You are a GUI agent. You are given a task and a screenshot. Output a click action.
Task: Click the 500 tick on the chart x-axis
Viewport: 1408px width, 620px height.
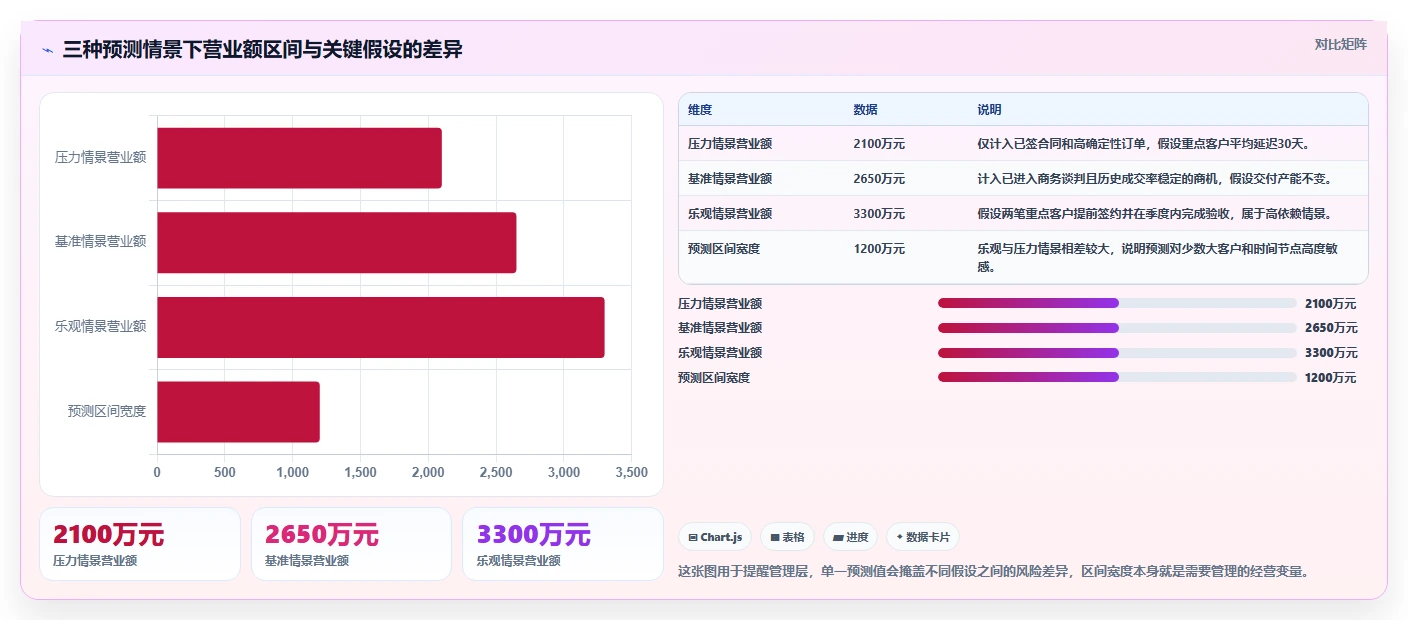(x=225, y=472)
